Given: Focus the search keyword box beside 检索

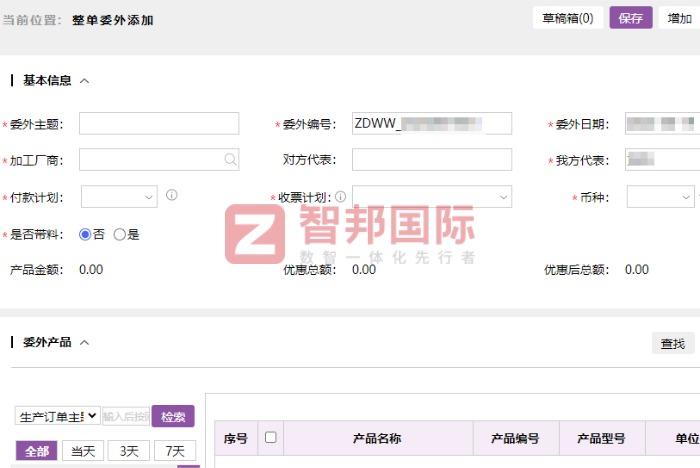Looking at the screenshot, I should [126, 416].
